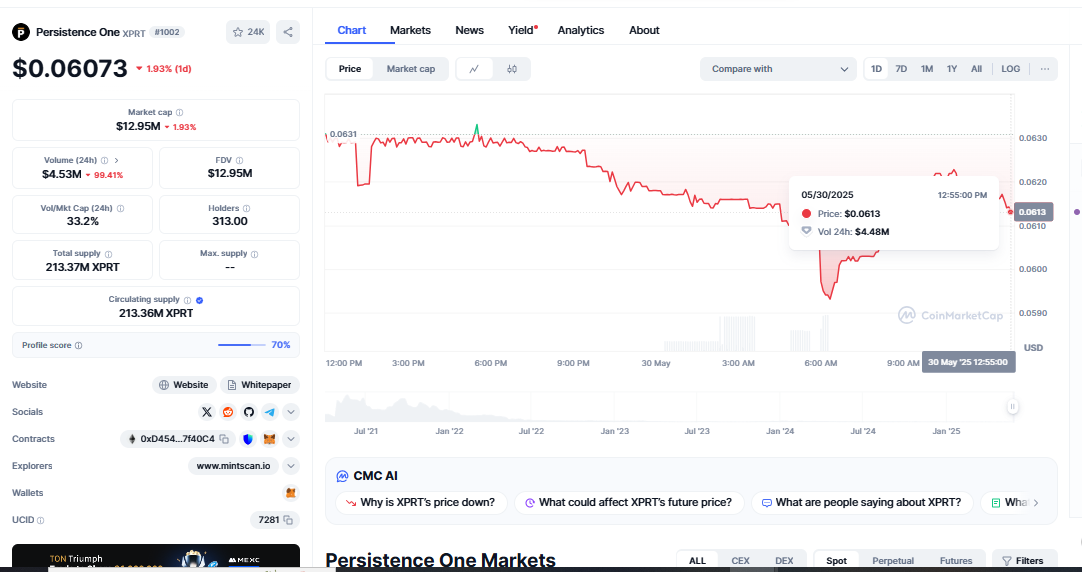Open the Filters button in Markets
This screenshot has height=572, width=1082.
point(1023,560)
